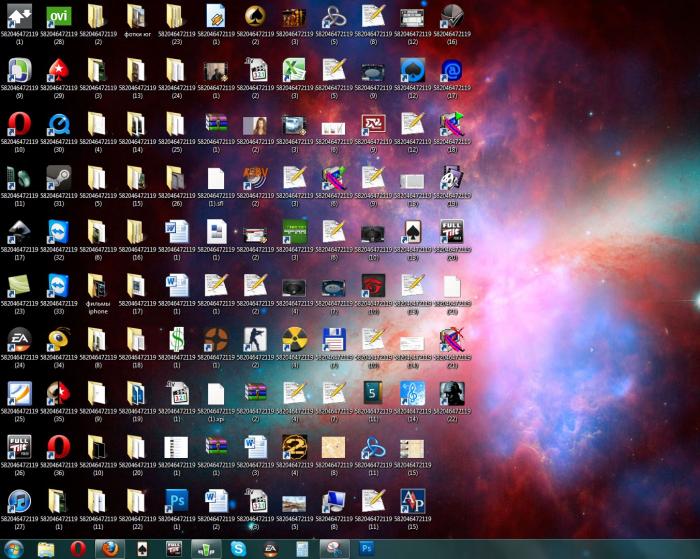Open the dark icon showing number 5
Viewport: 700px width, 559px height.
[x=373, y=393]
